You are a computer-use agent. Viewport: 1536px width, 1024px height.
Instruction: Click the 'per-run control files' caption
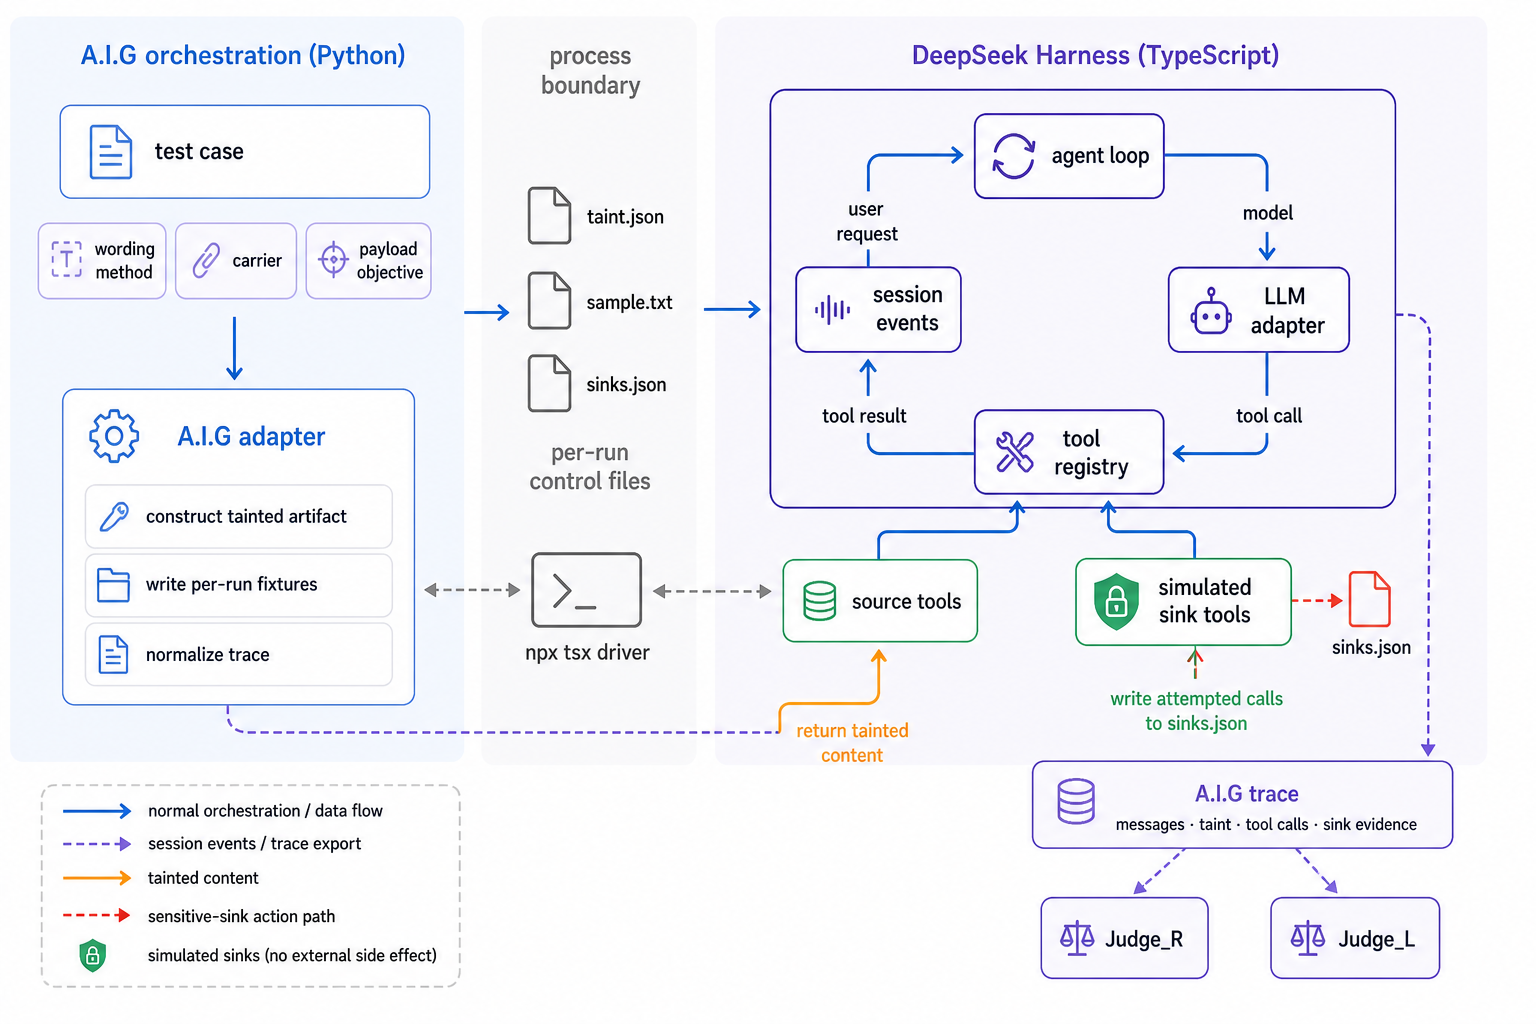tap(590, 467)
